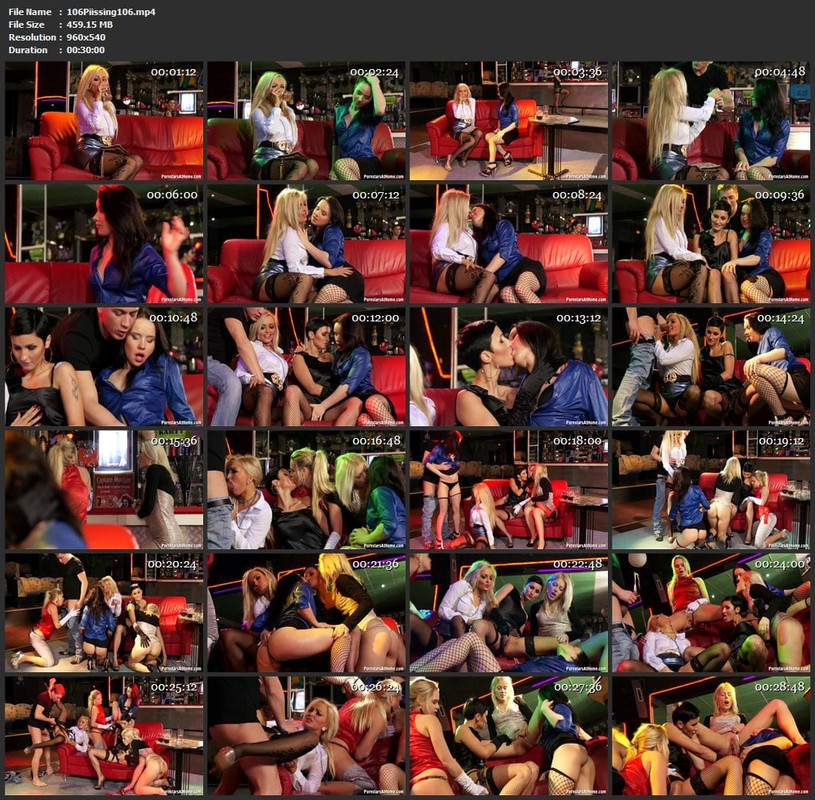Click the resolution value 960x540
The width and height of the screenshot is (815, 800).
[86, 37]
